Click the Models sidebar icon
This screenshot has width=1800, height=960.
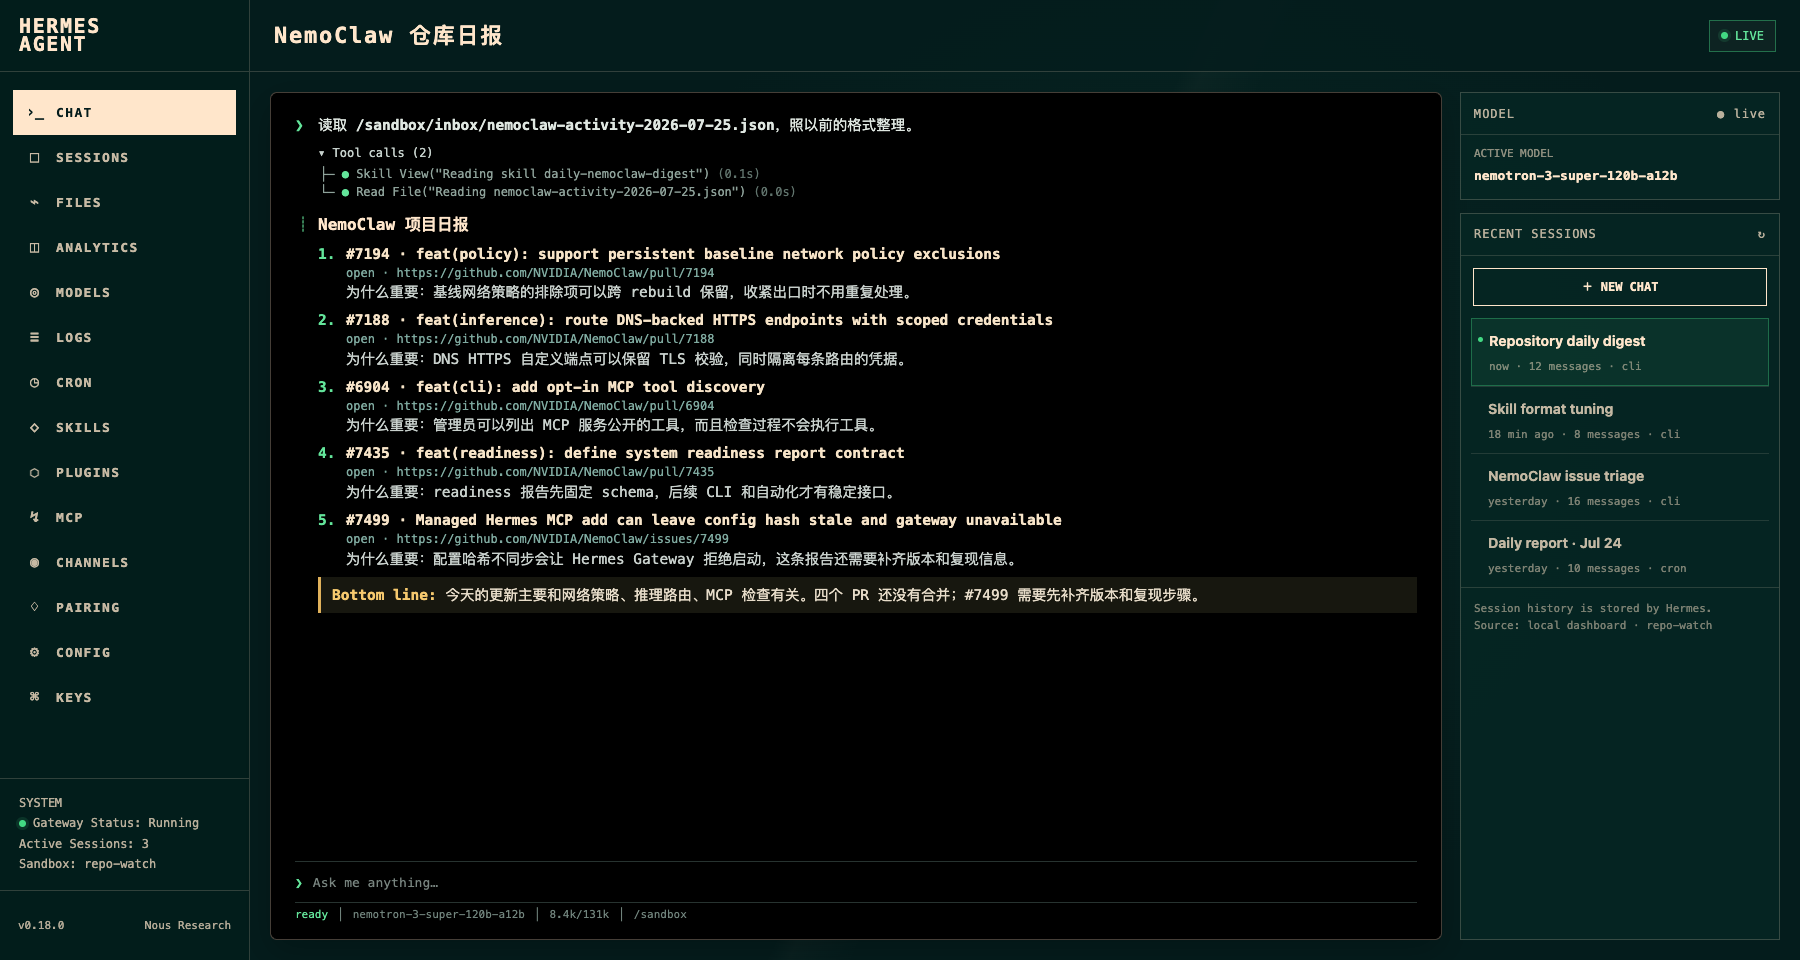(35, 293)
